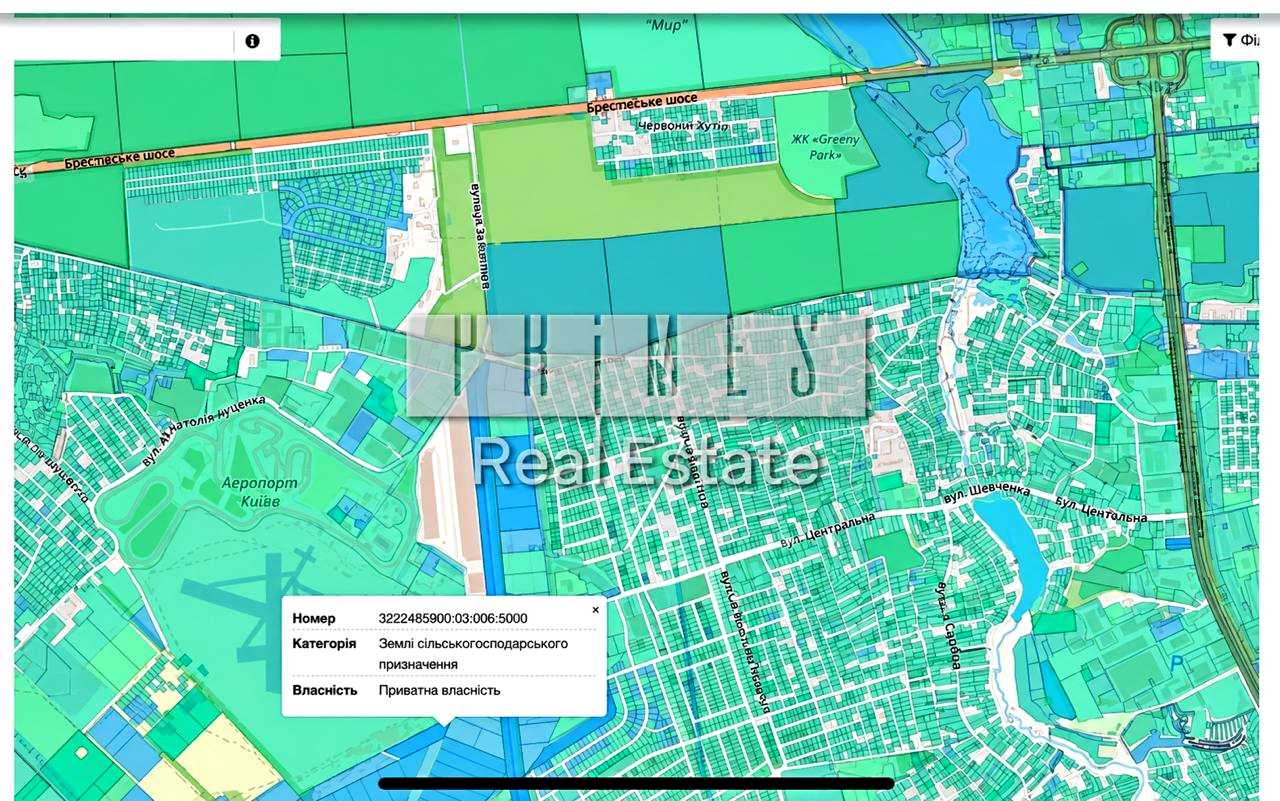Focus the map search field
Viewport: 1280px width, 801px height.
pos(124,41)
